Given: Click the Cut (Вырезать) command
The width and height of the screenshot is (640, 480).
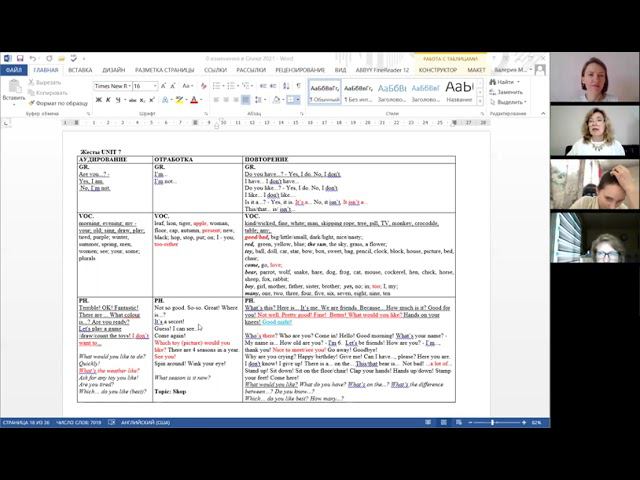Looking at the screenshot, I should pyautogui.click(x=45, y=82).
